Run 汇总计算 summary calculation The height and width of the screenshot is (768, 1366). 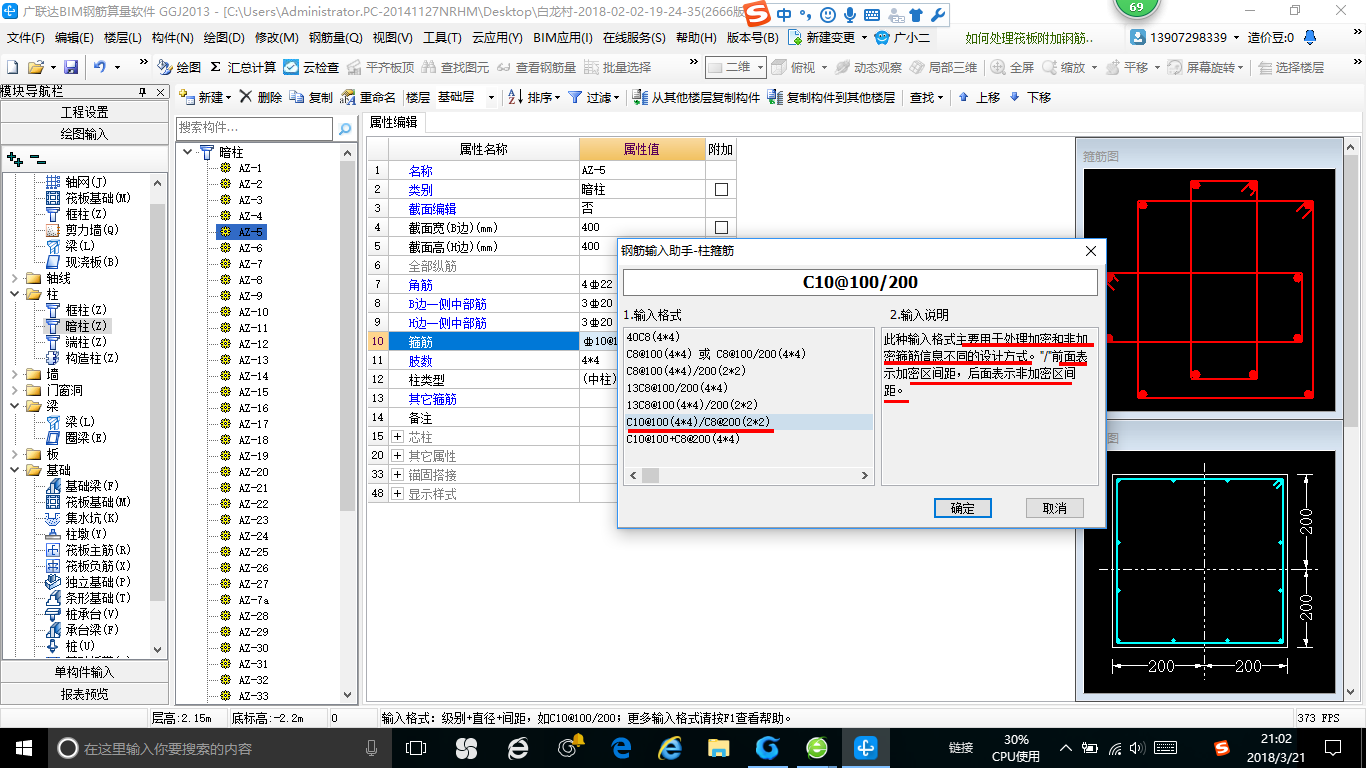pos(243,67)
